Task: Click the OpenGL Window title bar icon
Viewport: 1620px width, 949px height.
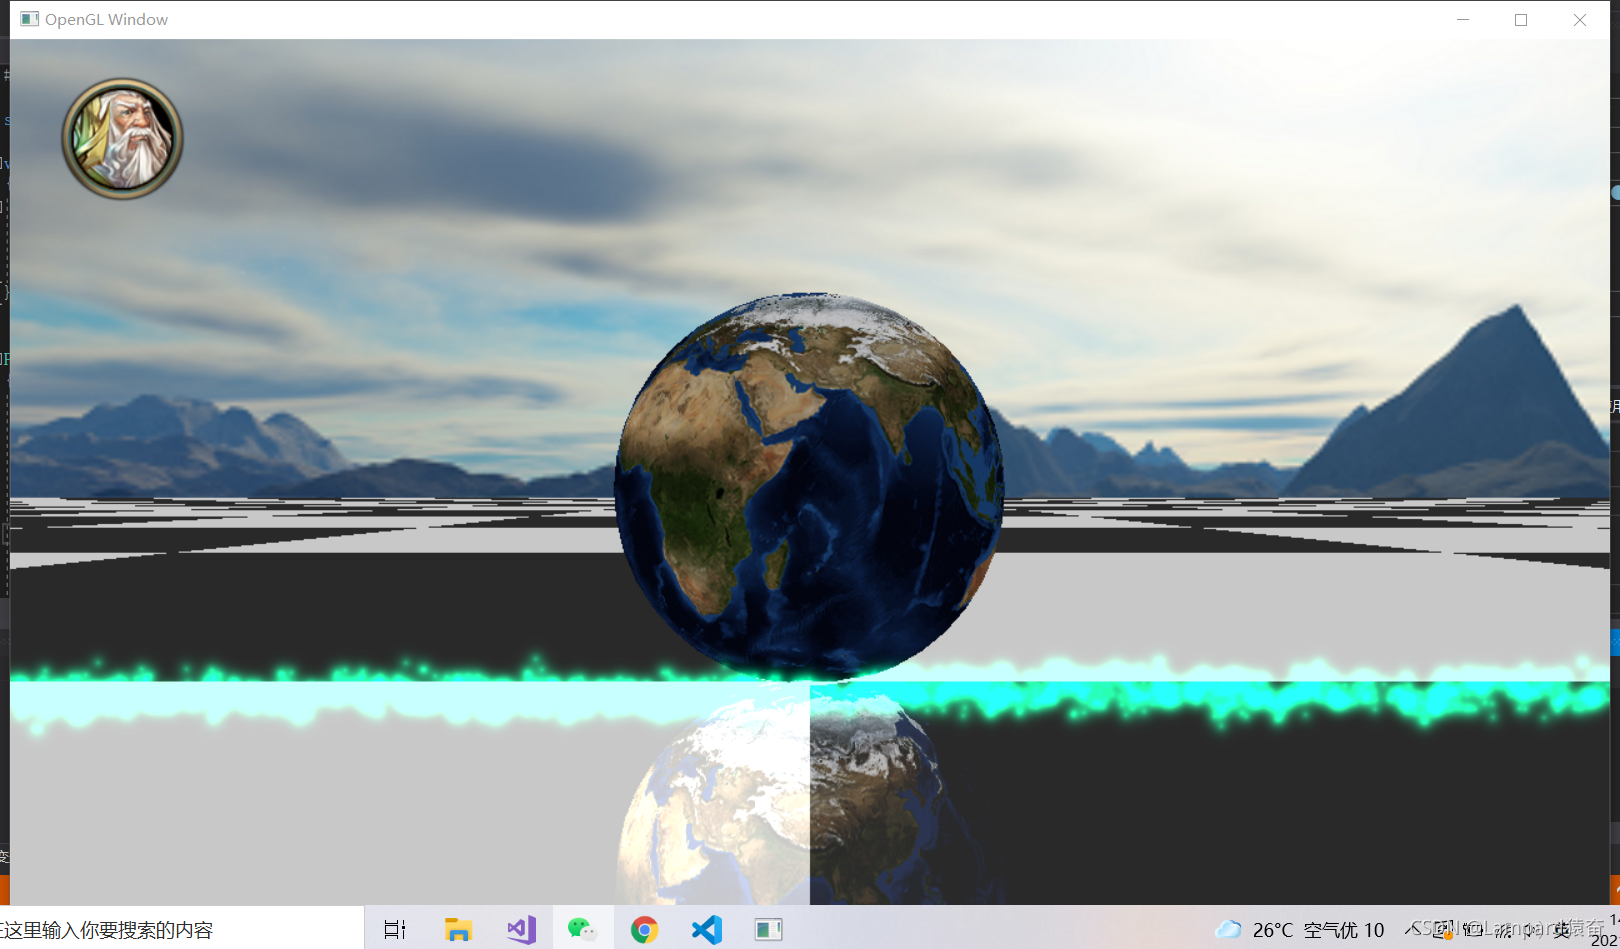Action: pyautogui.click(x=29, y=18)
